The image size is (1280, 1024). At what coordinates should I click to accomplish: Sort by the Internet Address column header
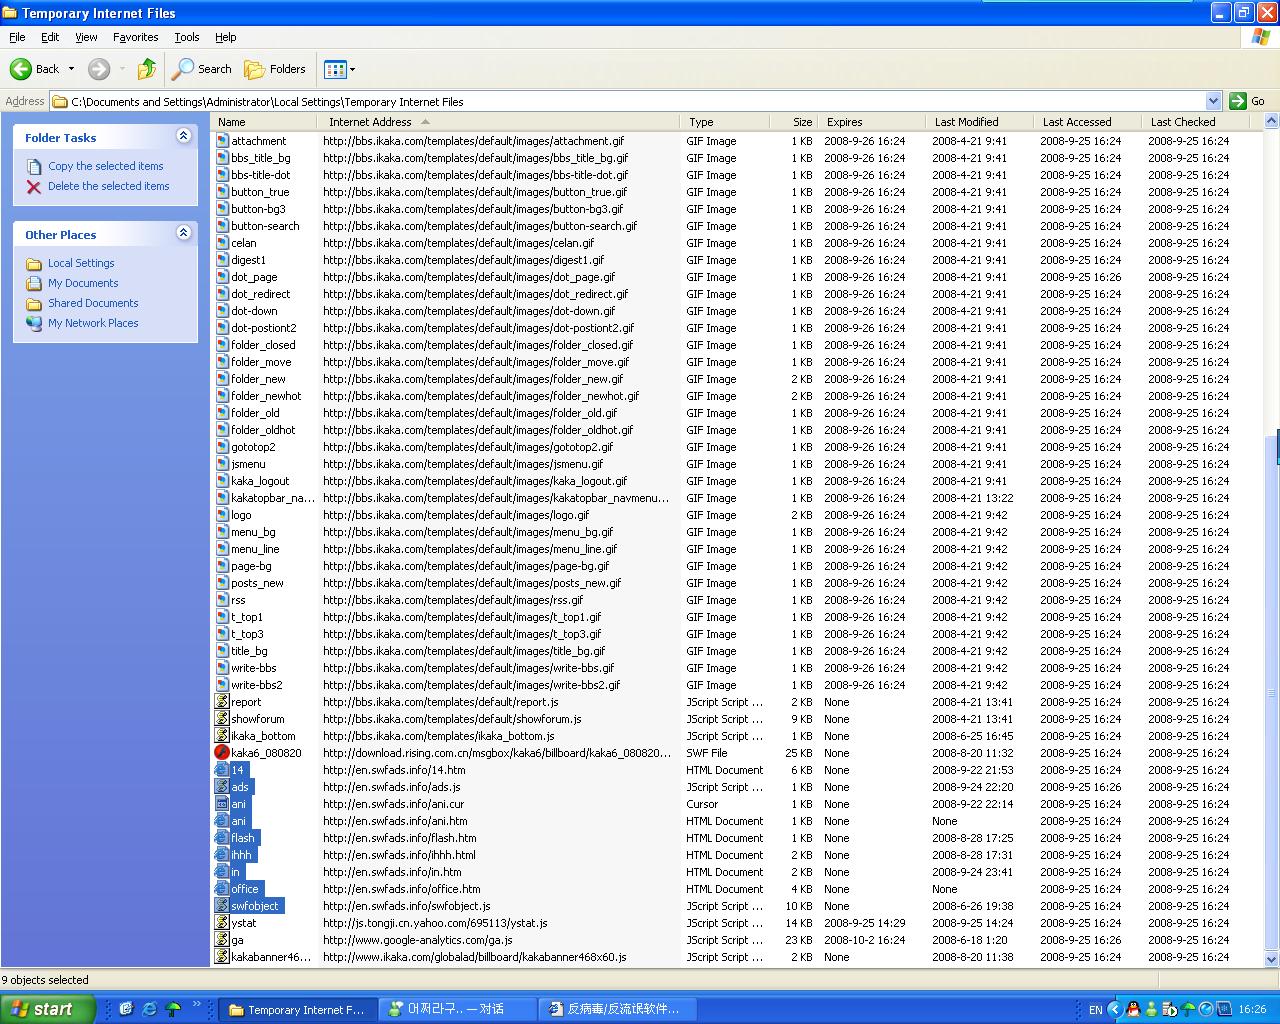coord(499,122)
